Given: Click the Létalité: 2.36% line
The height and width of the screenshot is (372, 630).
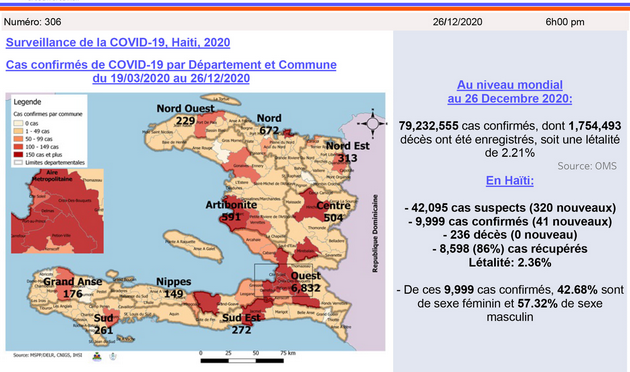Looking at the screenshot, I should (509, 263).
